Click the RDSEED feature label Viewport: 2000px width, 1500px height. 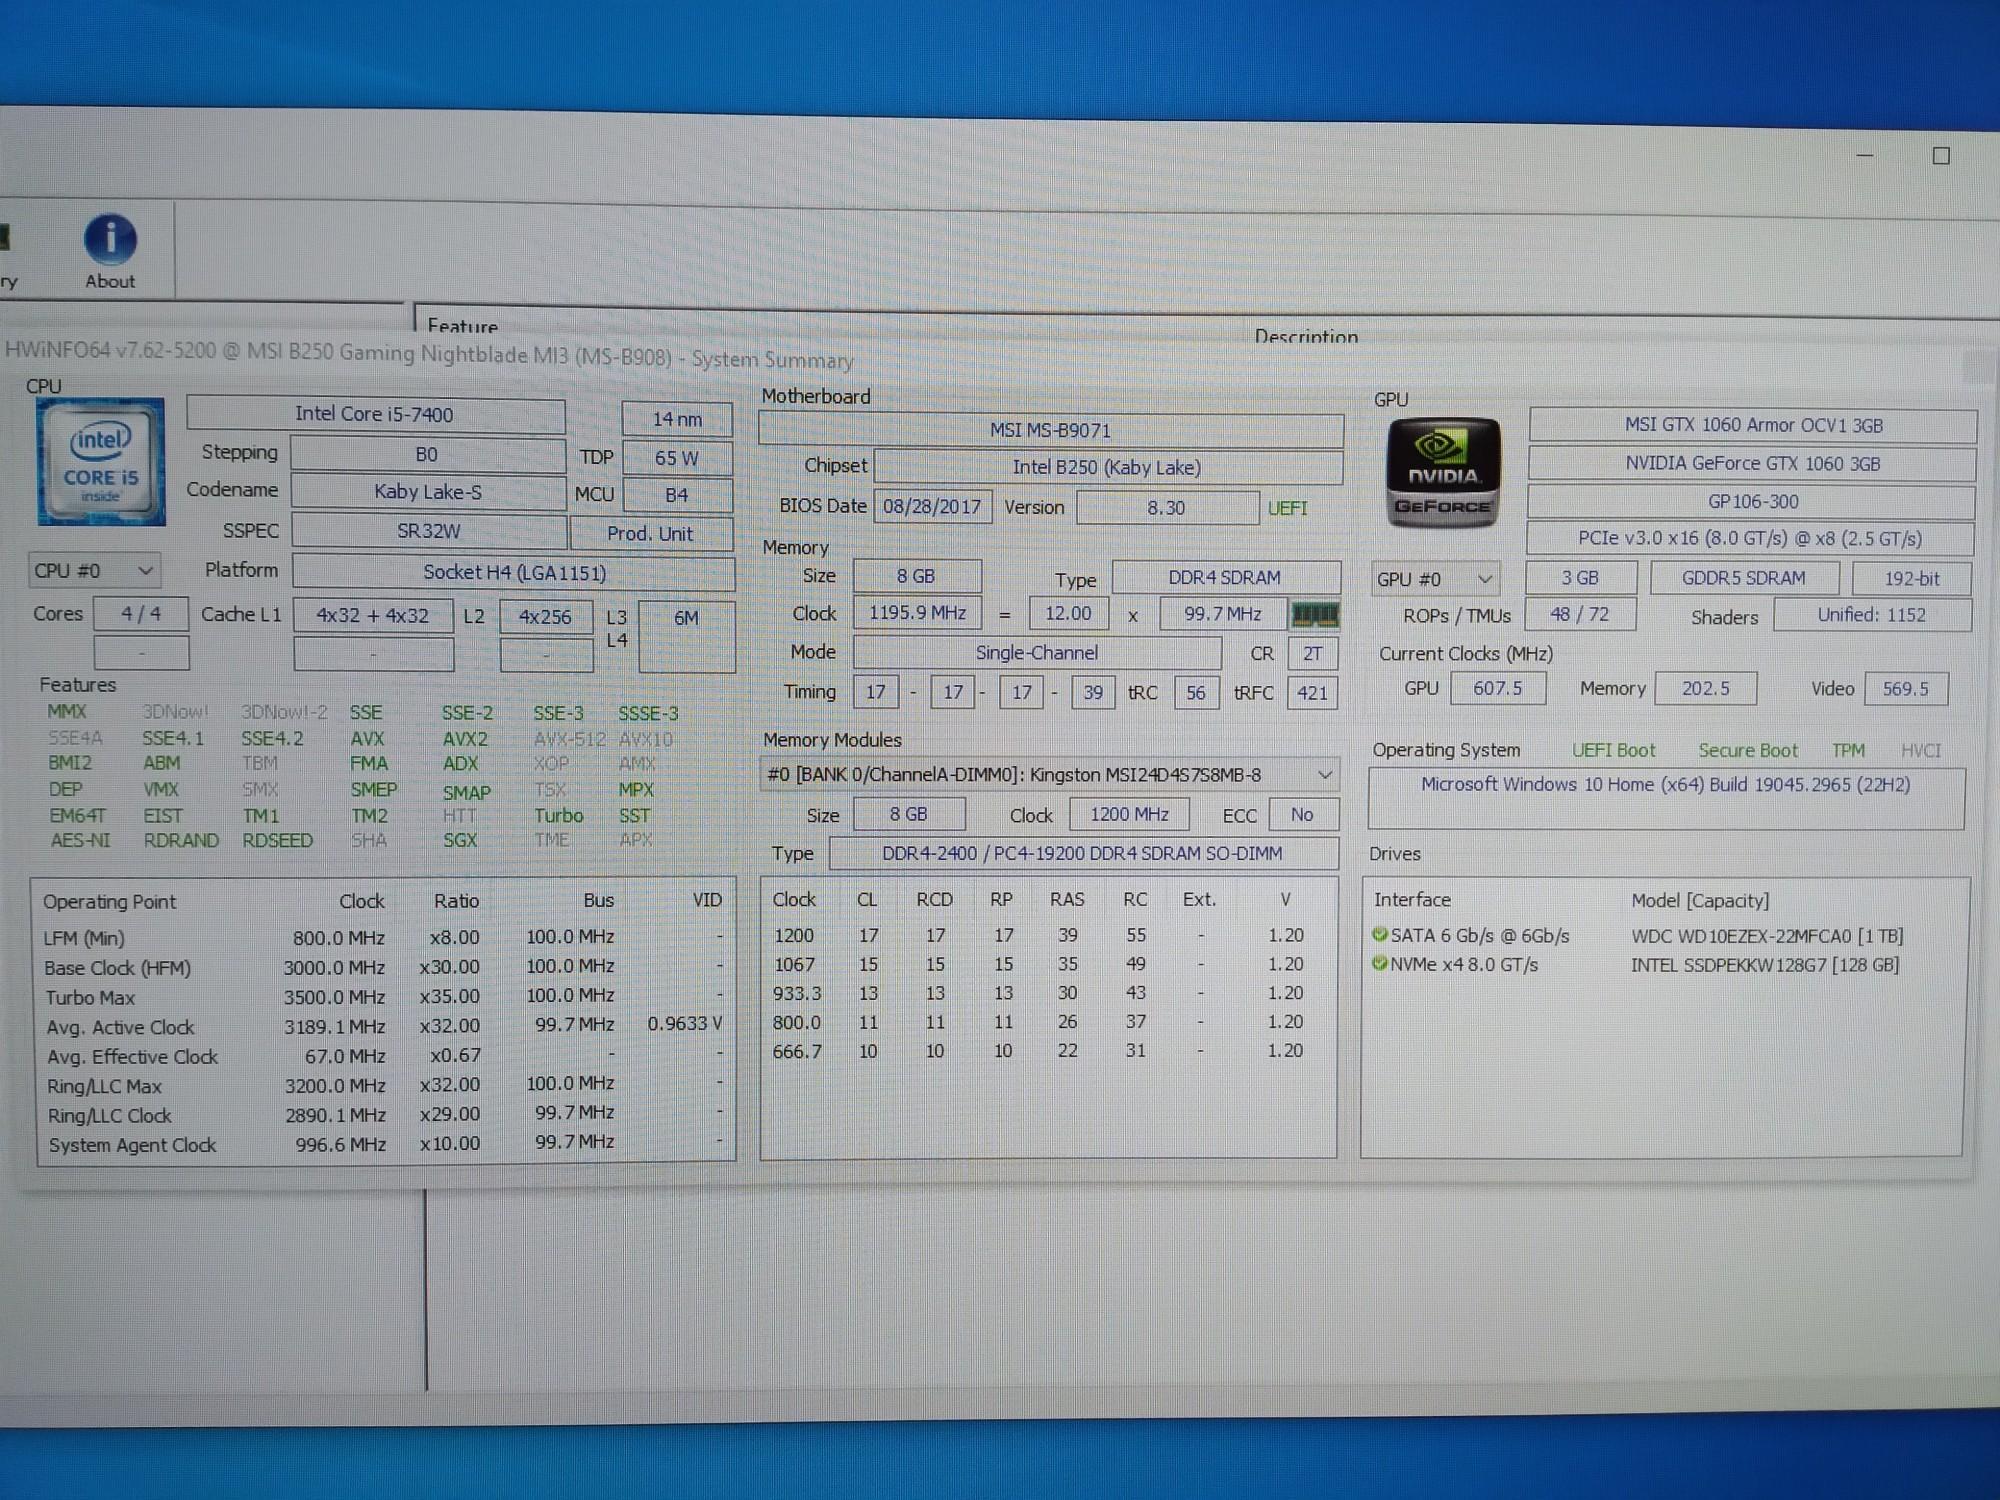277,841
